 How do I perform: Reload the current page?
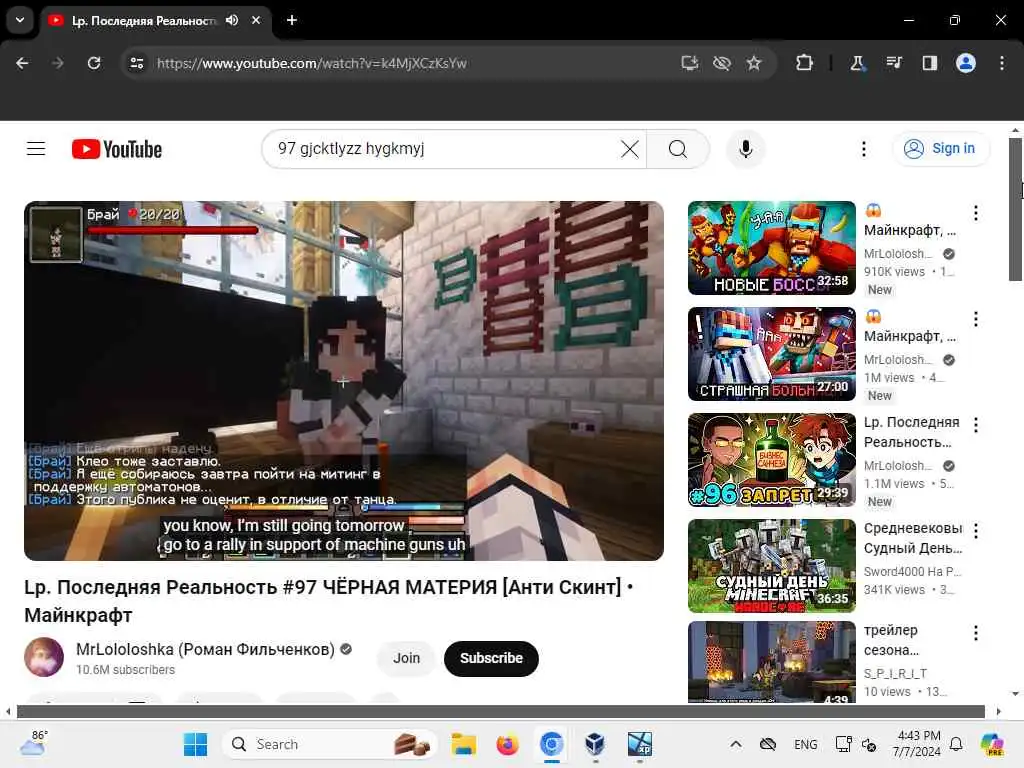[x=94, y=63]
